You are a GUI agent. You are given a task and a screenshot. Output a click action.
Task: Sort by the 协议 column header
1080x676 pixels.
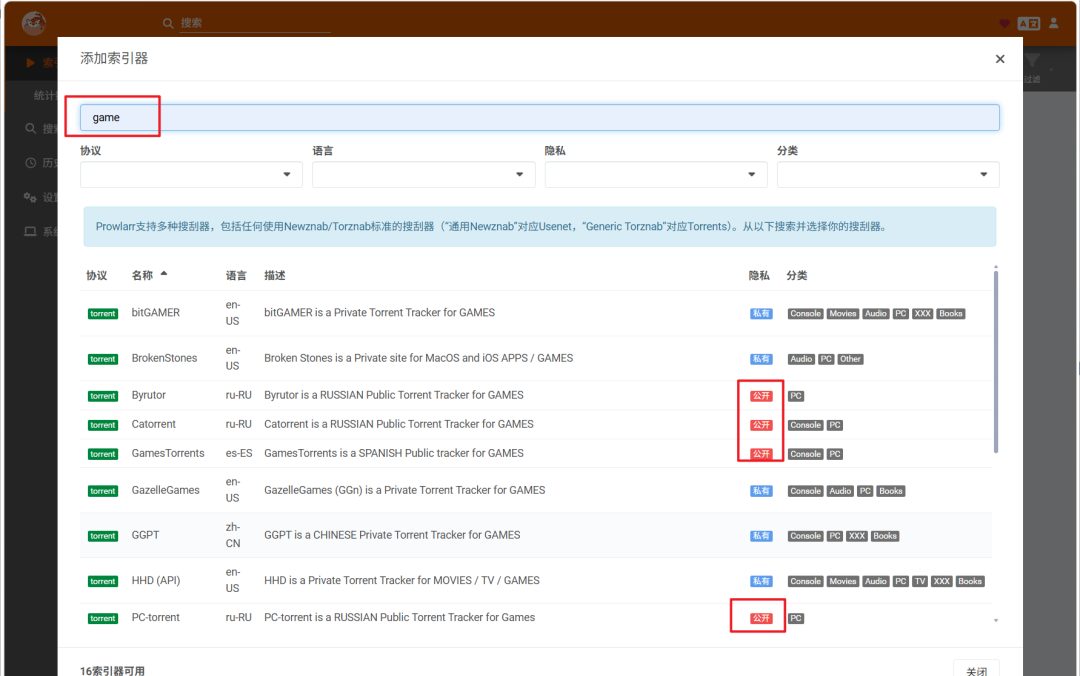(96, 275)
